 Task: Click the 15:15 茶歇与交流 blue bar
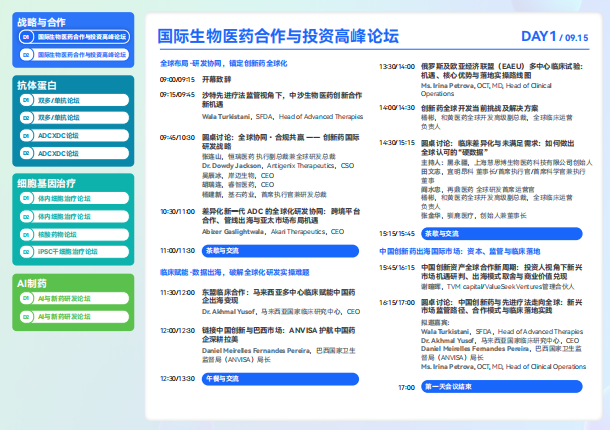(x=501, y=233)
